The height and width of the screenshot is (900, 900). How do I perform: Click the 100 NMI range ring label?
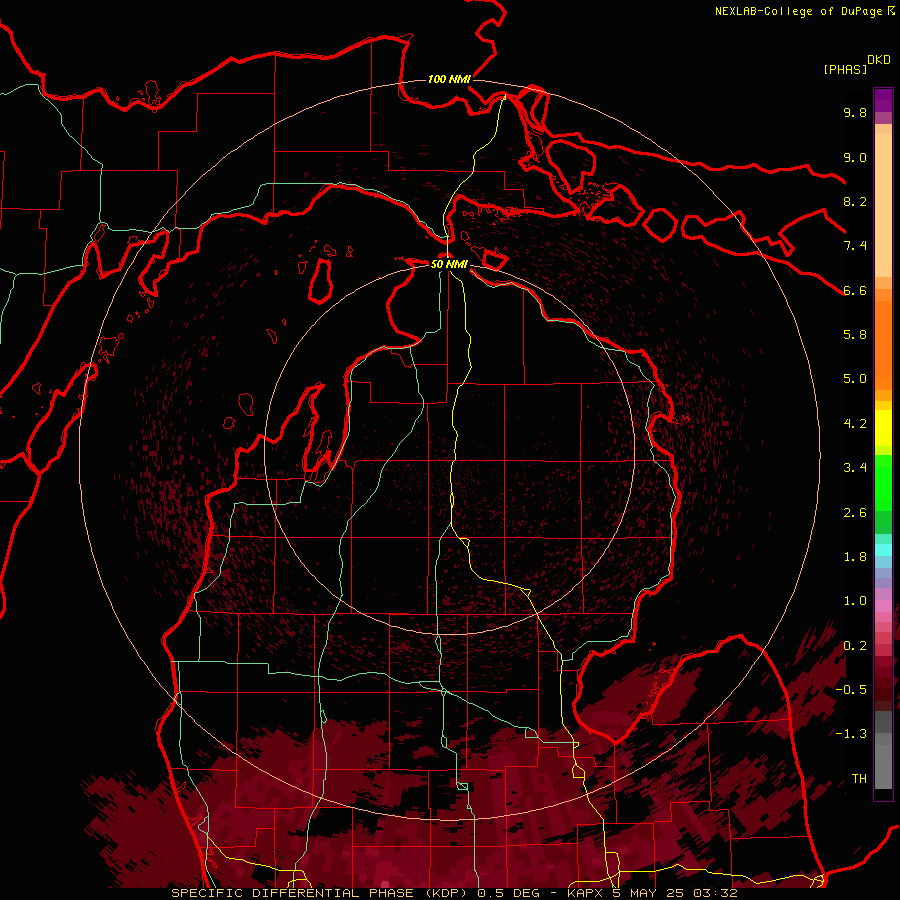point(449,79)
